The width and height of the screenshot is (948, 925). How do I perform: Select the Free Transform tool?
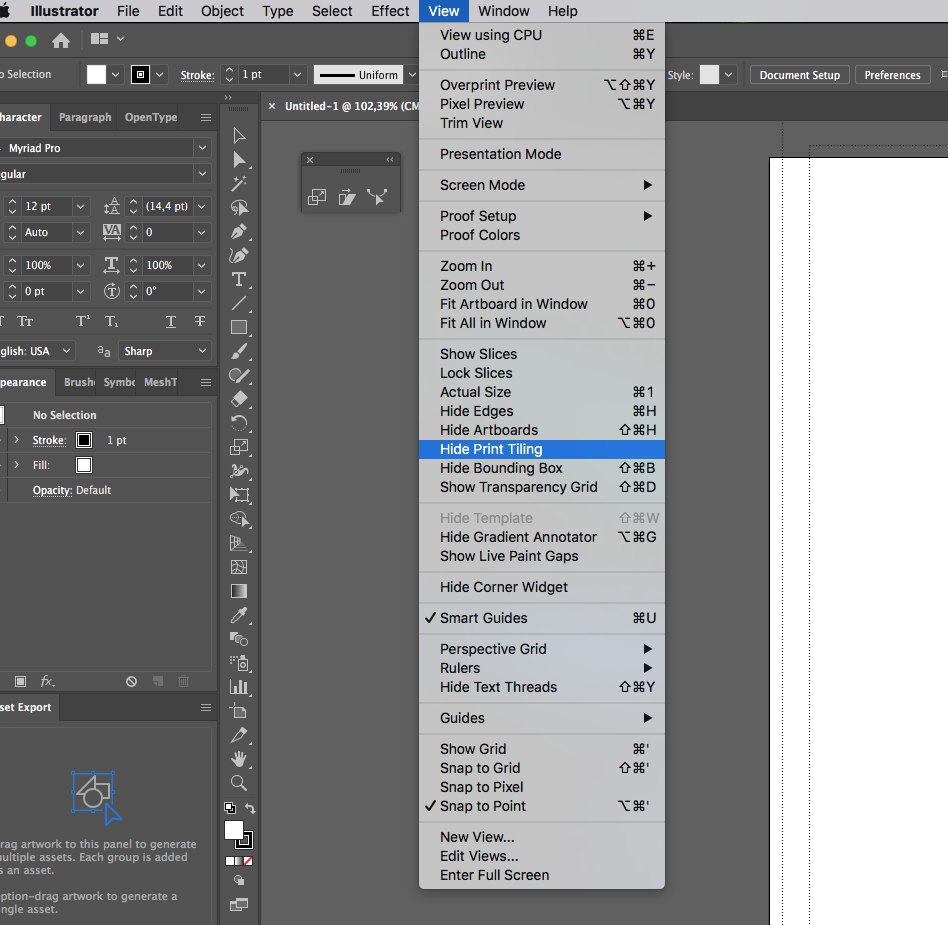pyautogui.click(x=239, y=495)
